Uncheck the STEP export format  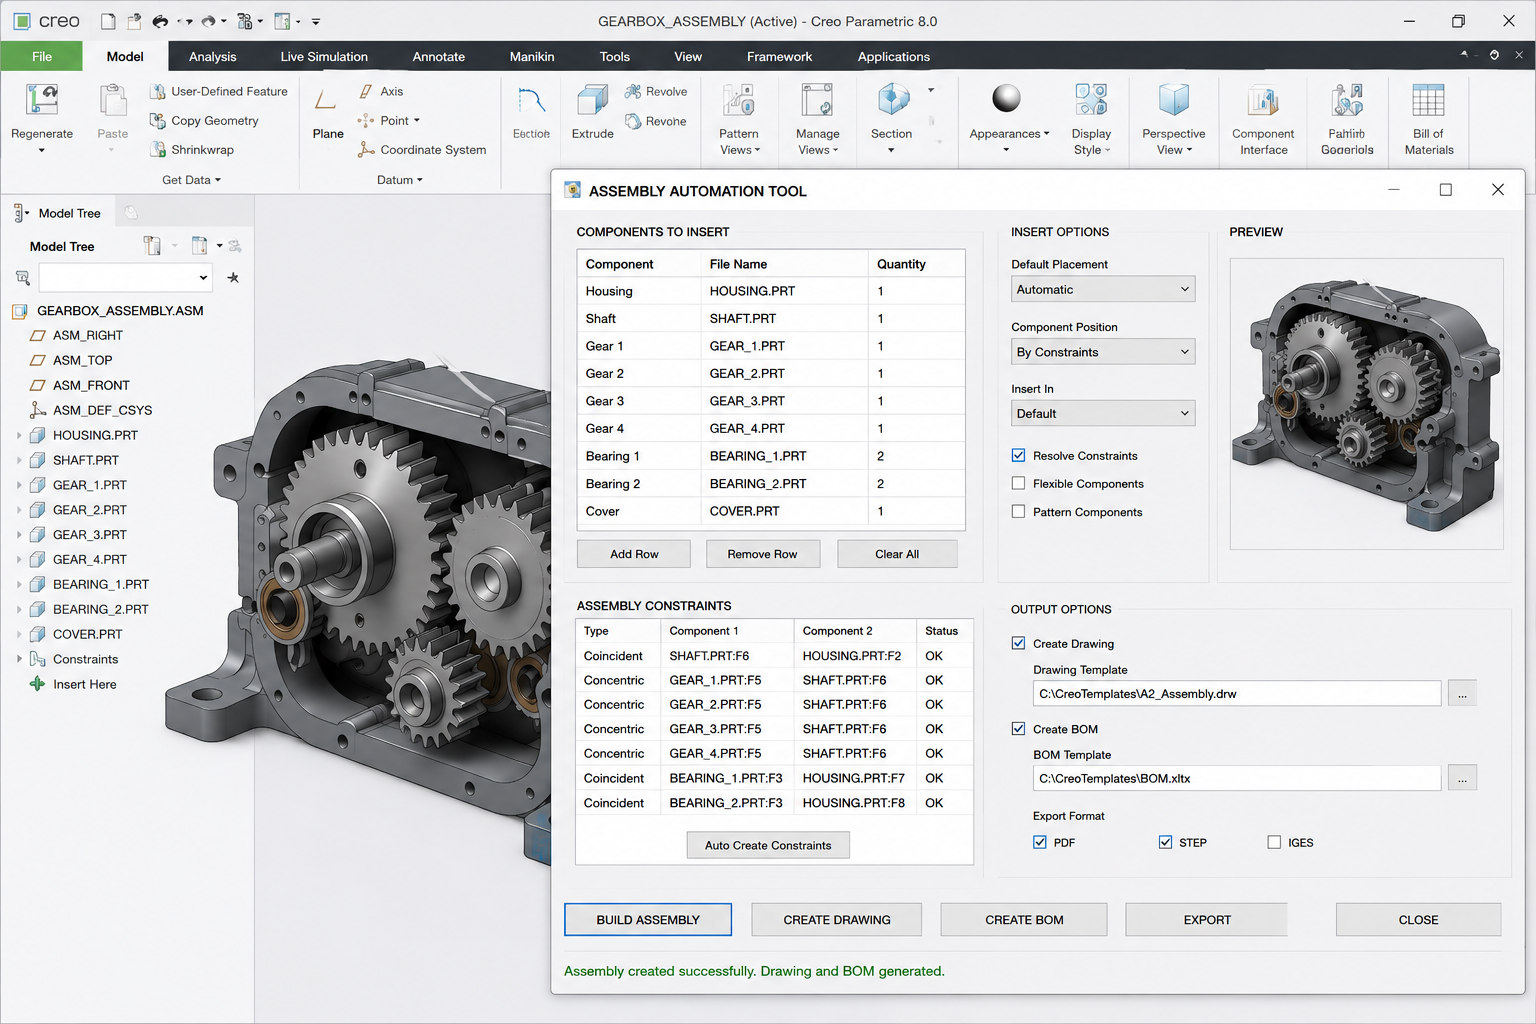point(1165,842)
